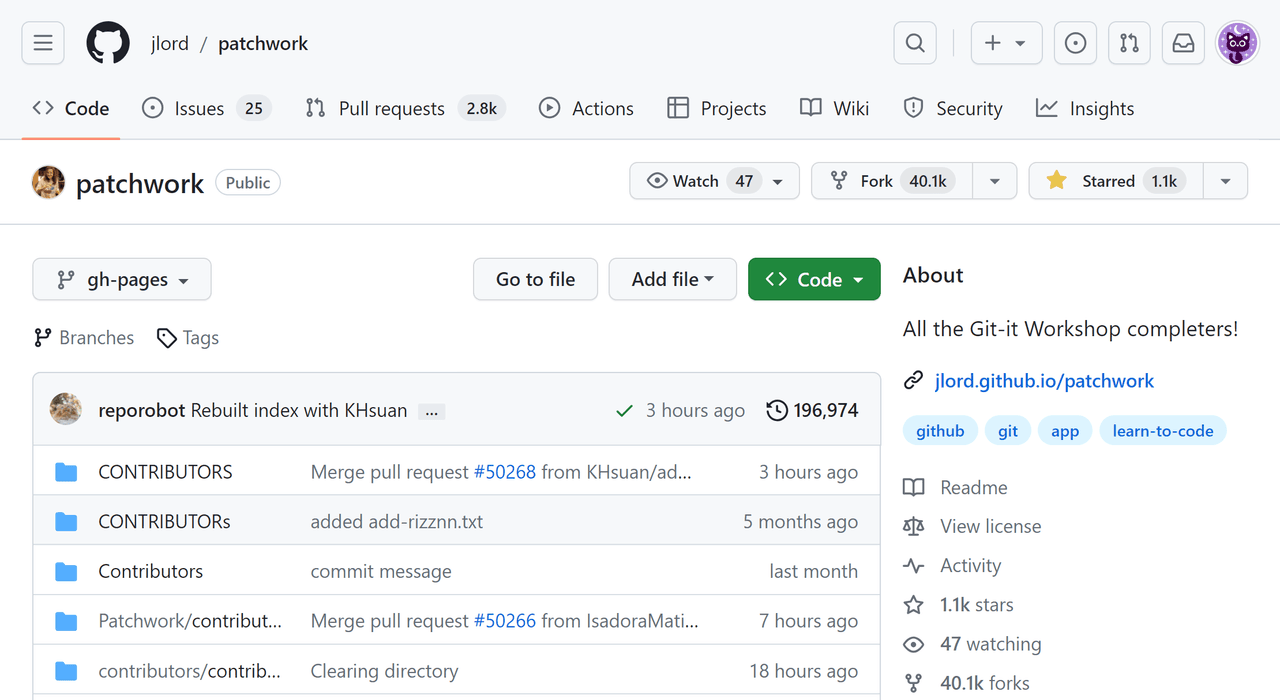
Task: Open the hamburger navigation menu
Action: coord(43,43)
